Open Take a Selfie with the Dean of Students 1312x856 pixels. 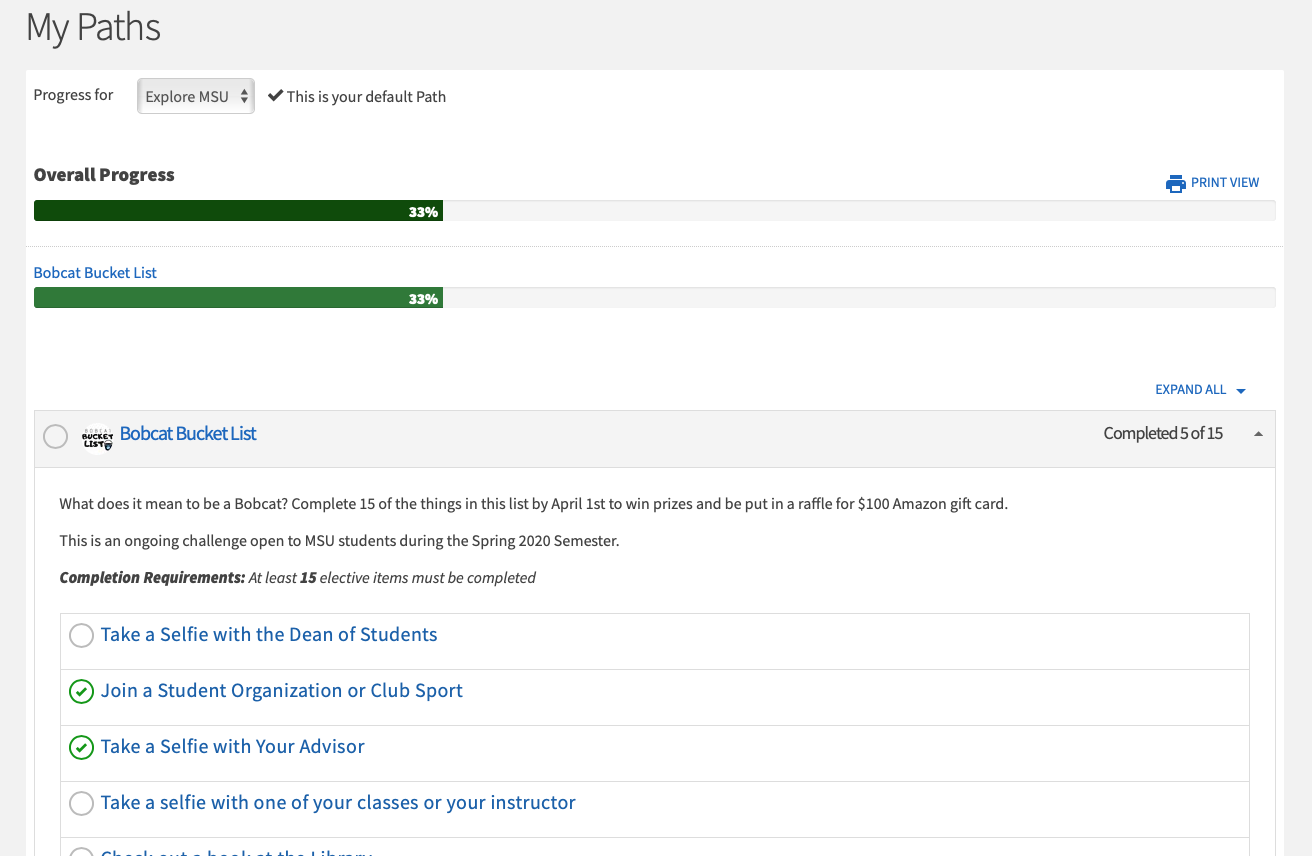269,634
